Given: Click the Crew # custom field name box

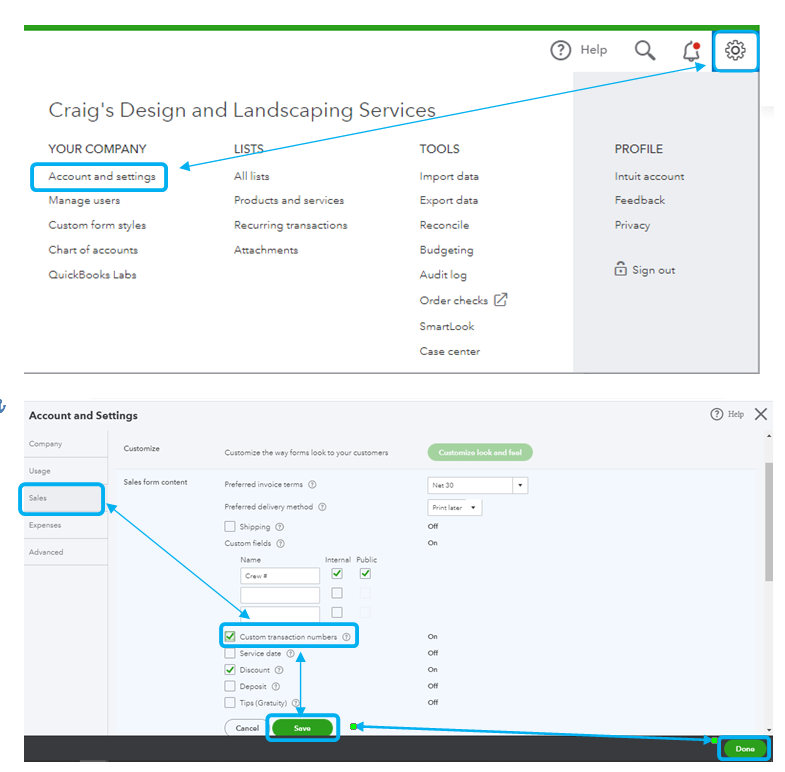Looking at the screenshot, I should pos(280,576).
